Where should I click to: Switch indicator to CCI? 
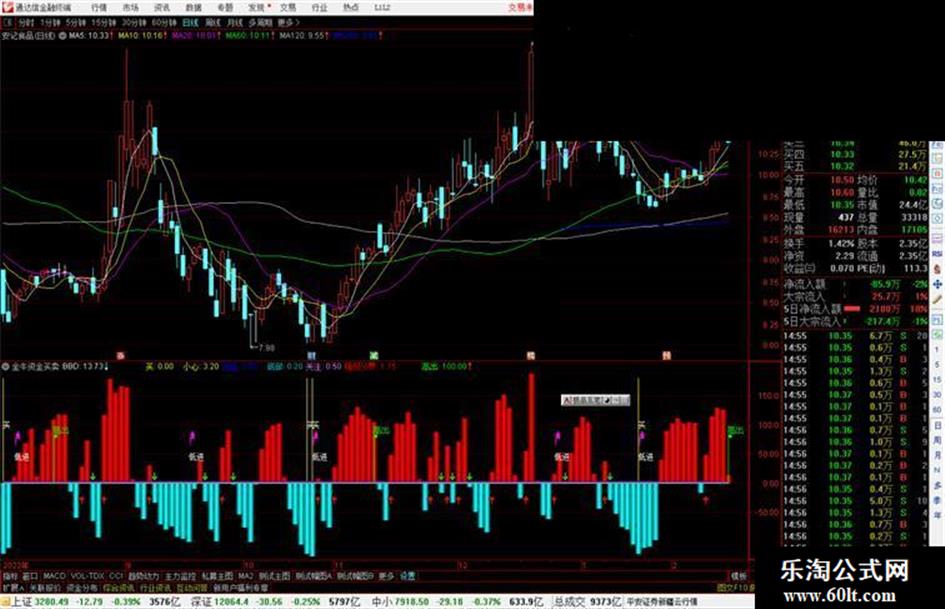coord(116,576)
